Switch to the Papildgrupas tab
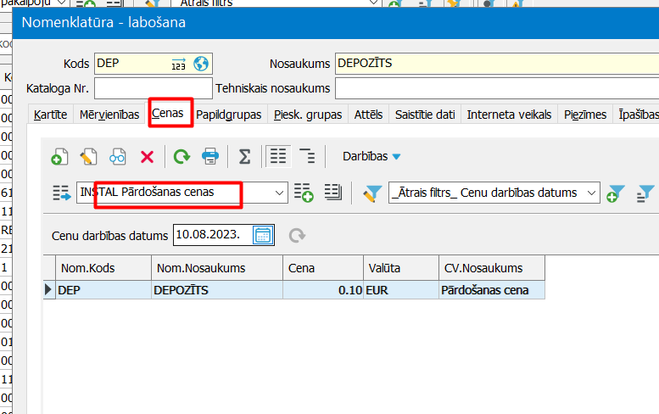This screenshot has width=659, height=414. point(229,114)
